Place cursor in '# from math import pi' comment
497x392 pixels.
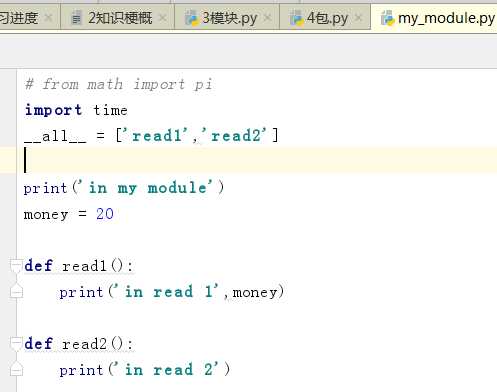(x=118, y=84)
